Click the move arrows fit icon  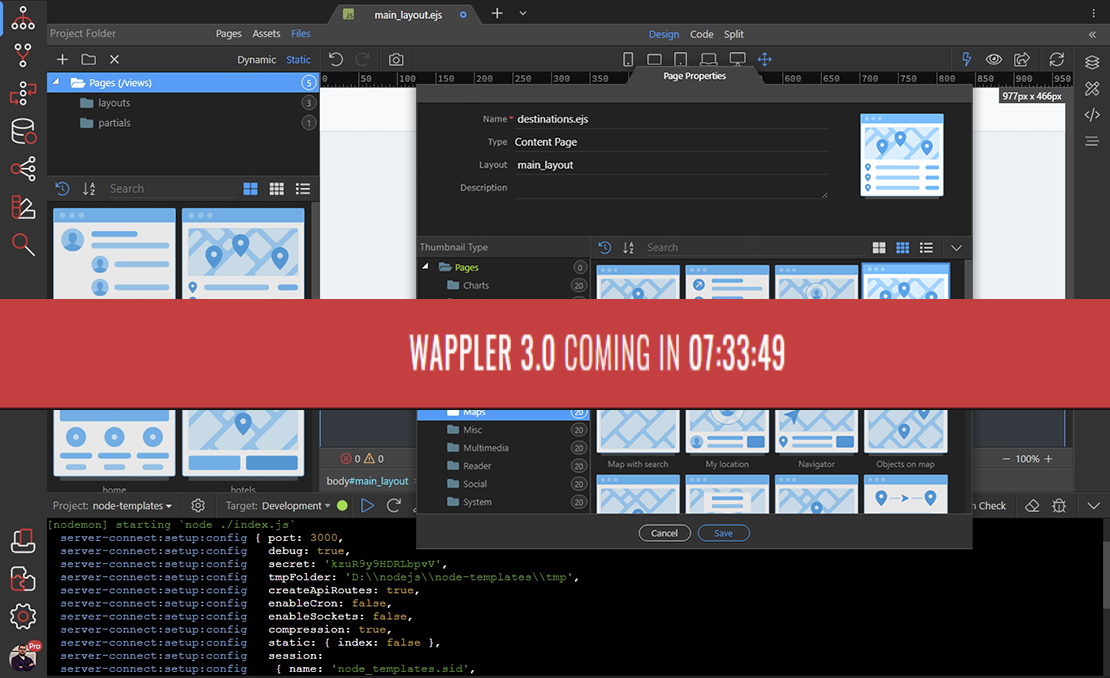pos(765,59)
